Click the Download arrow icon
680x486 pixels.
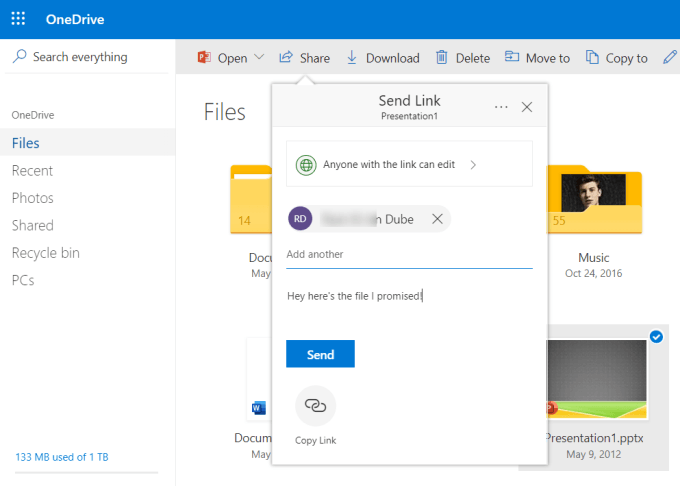352,57
